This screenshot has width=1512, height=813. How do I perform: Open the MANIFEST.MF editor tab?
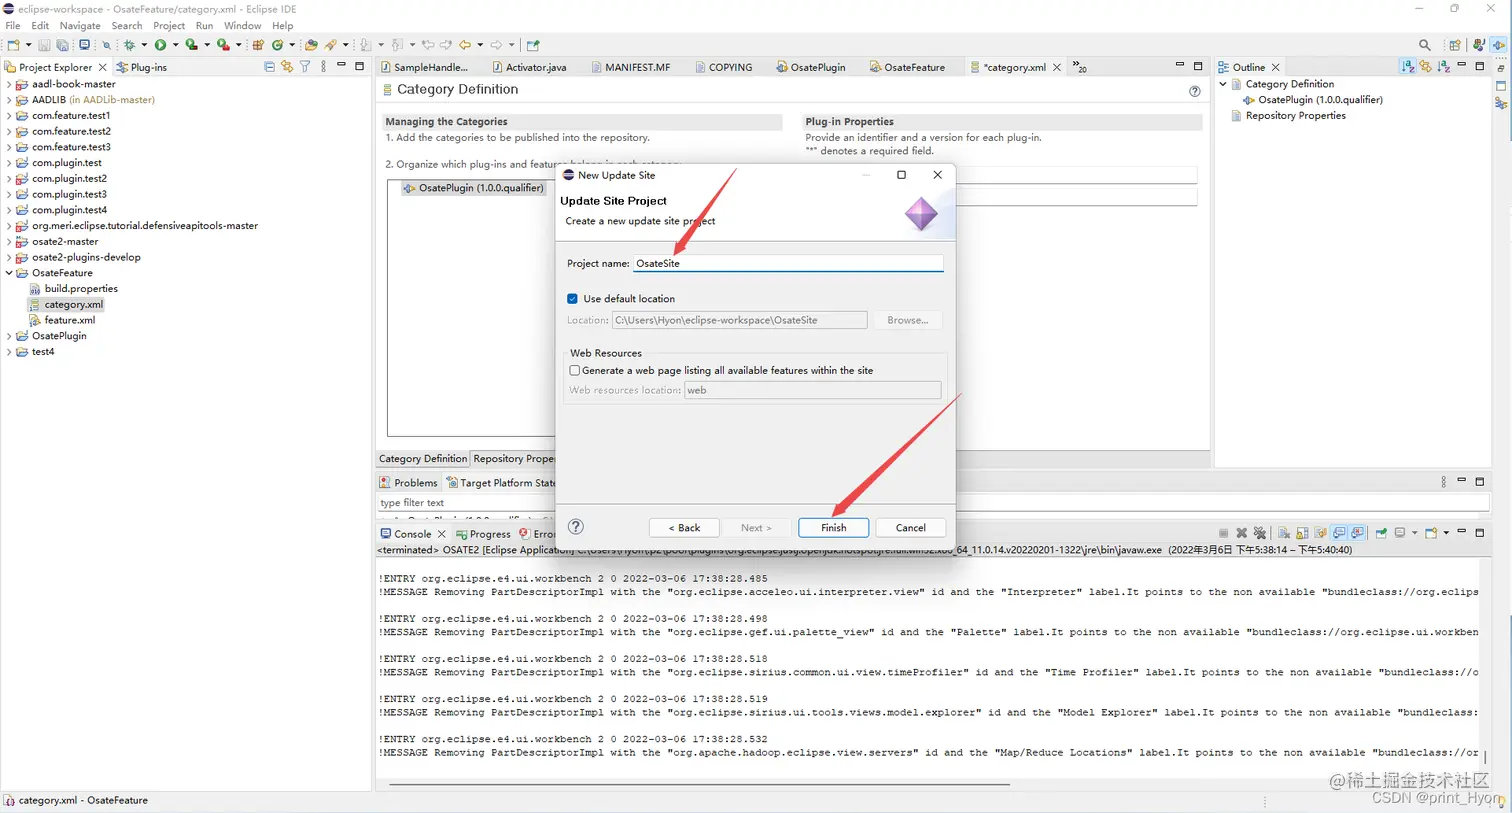(630, 67)
